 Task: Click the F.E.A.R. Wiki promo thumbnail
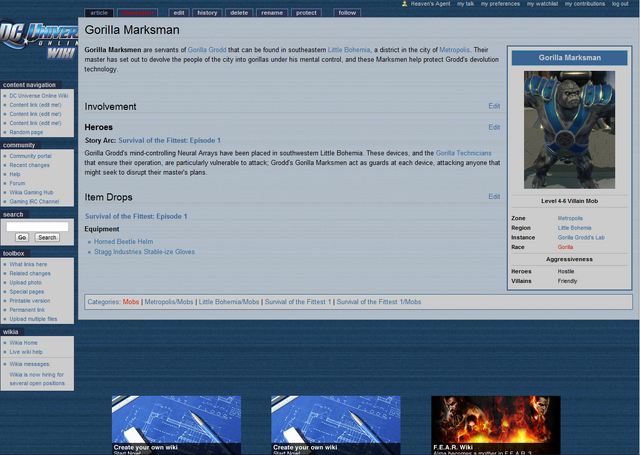click(496, 425)
